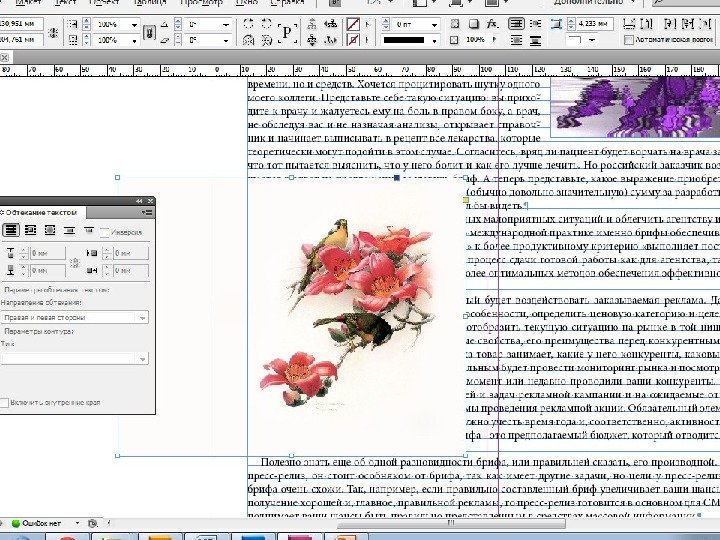
Task: Select the no text wrap icon
Action: click(x=11, y=230)
